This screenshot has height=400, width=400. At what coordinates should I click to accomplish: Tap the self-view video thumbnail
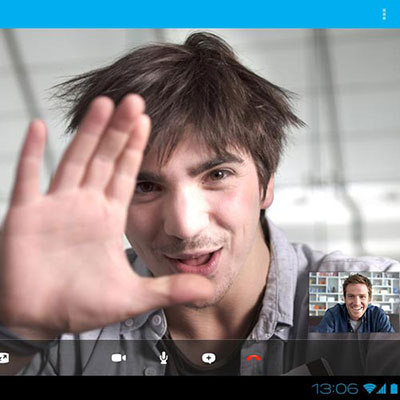pos(354,302)
